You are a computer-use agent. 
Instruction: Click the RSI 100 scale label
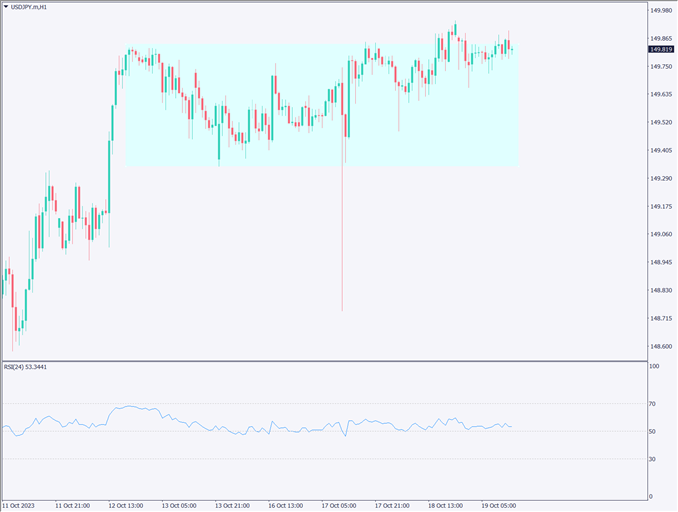coord(655,367)
